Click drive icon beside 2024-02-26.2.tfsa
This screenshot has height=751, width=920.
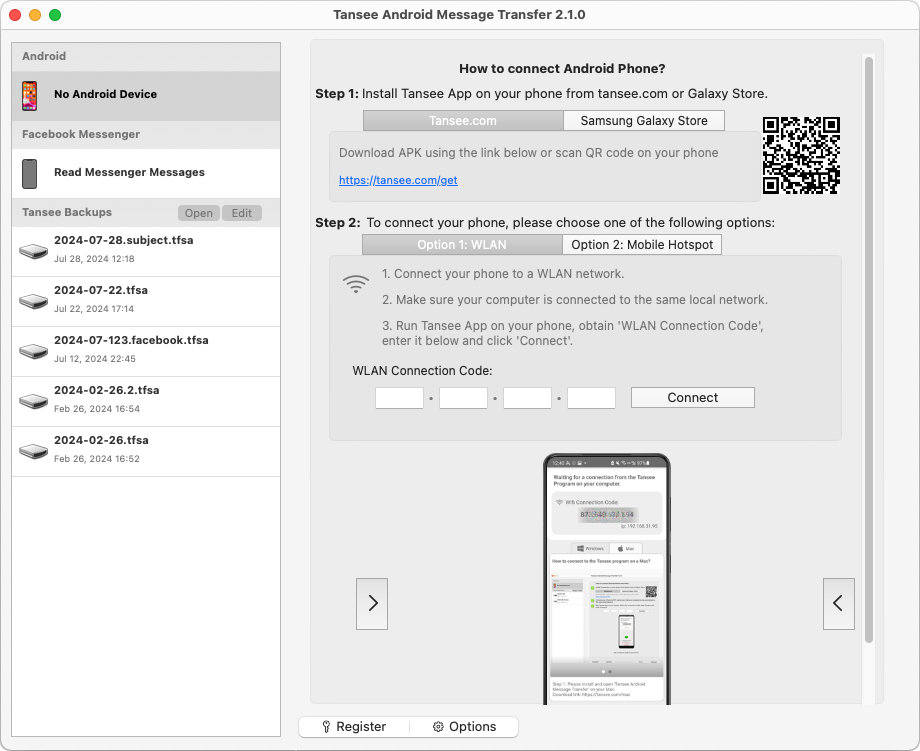pos(33,401)
